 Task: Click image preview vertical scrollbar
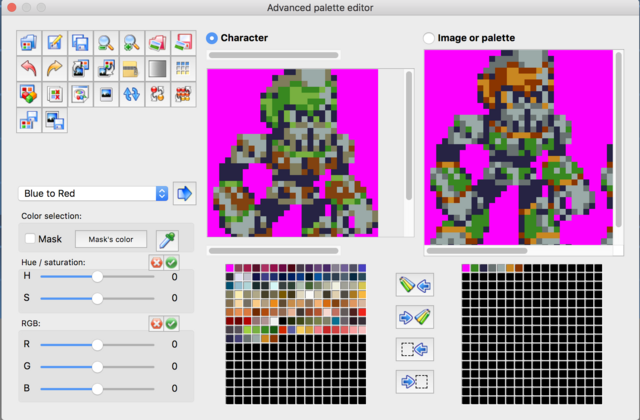click(618, 139)
